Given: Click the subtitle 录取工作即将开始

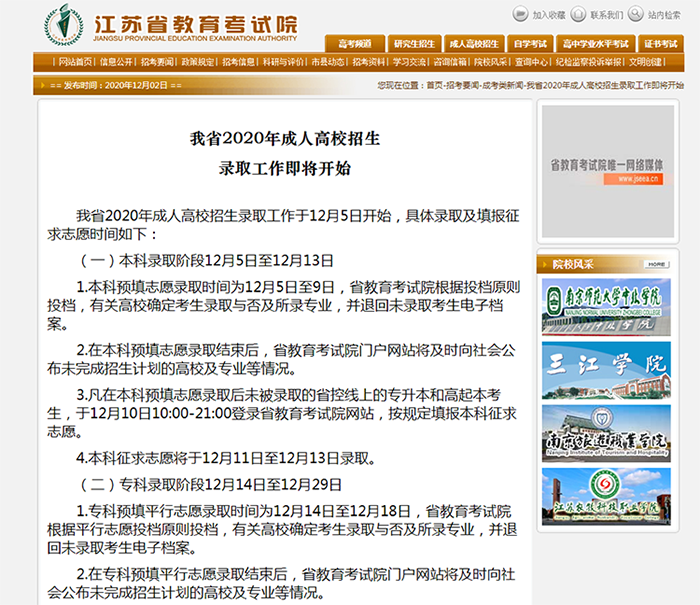Looking at the screenshot, I should [x=285, y=168].
